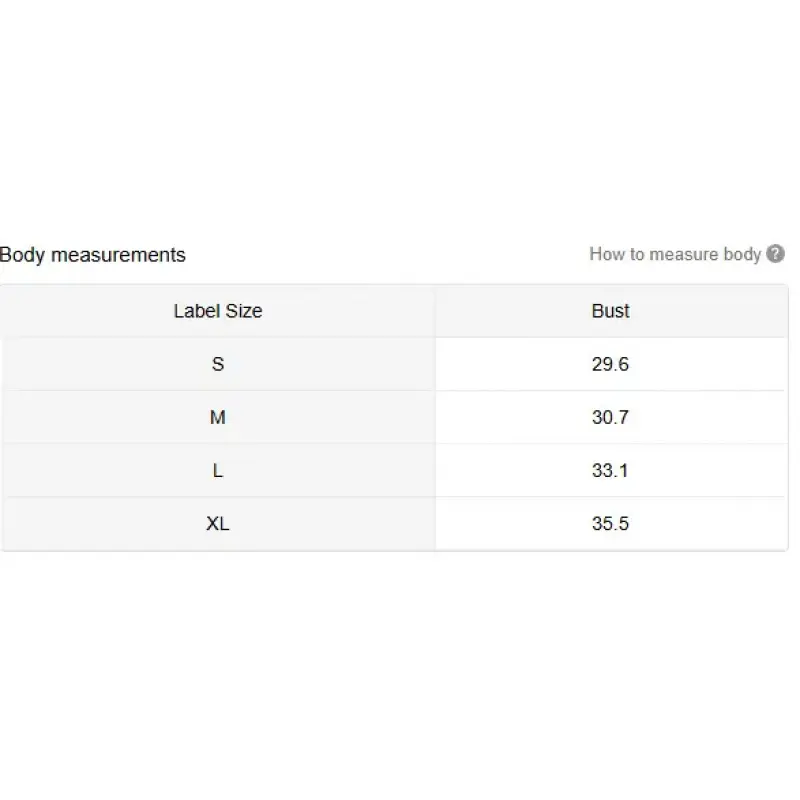Pick the bust measurement for size M
Viewport: 800px width, 800px height.
(x=610, y=417)
